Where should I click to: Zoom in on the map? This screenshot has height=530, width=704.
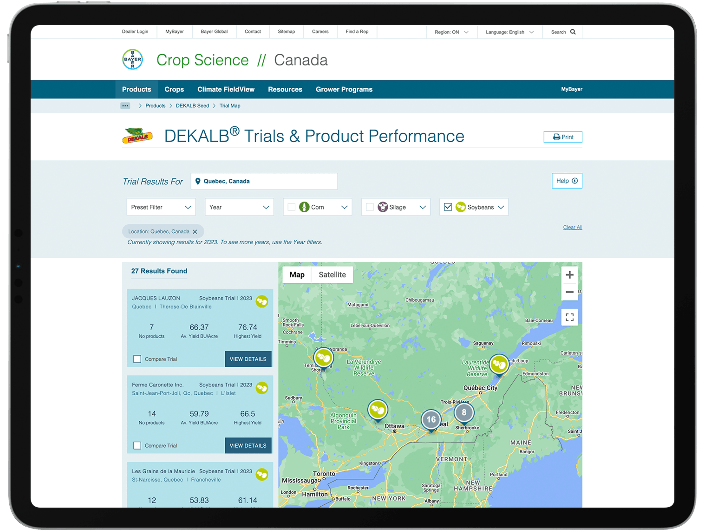570,275
